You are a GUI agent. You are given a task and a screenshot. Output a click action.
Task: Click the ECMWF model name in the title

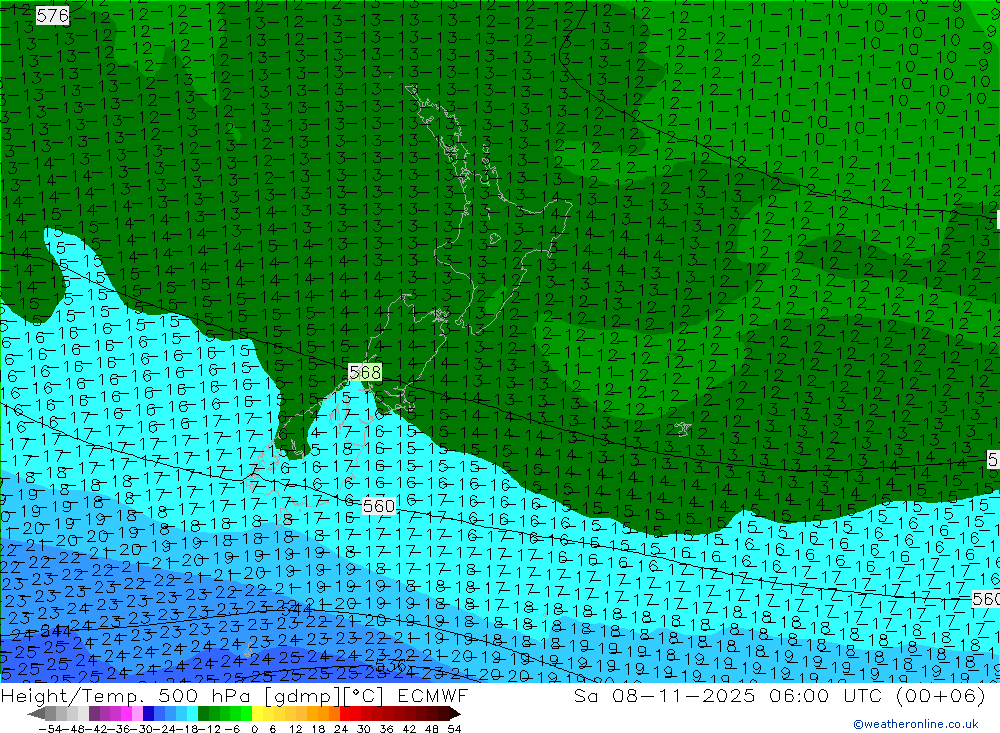click(x=433, y=695)
